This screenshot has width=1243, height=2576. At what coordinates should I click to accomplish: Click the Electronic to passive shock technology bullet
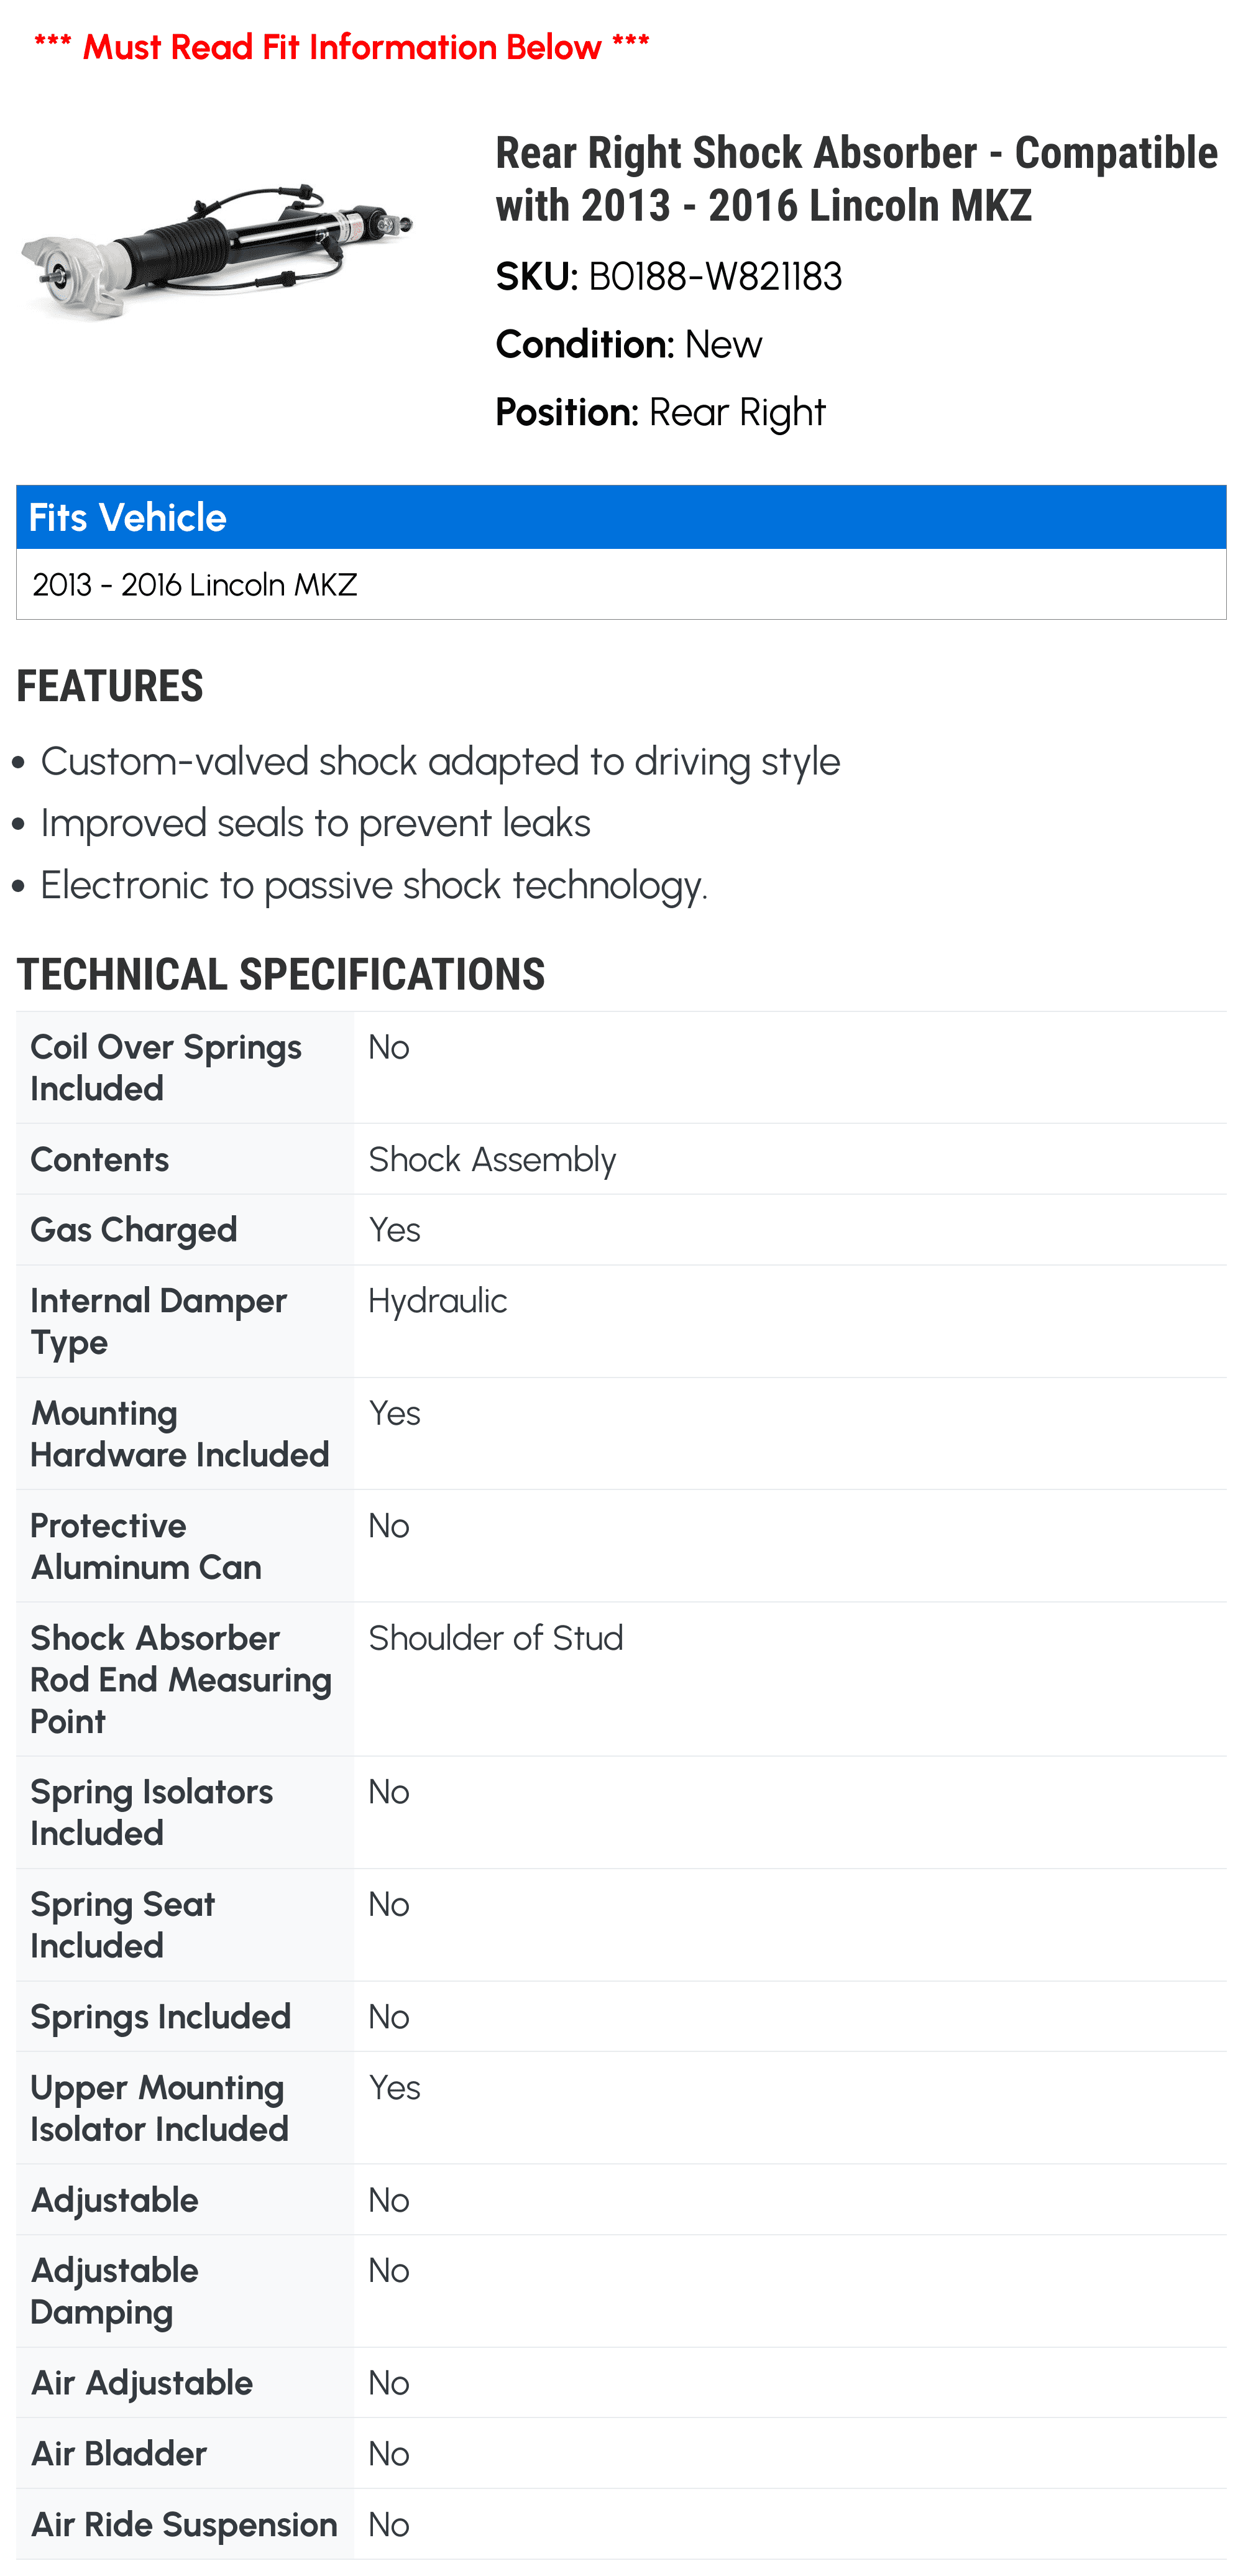coord(373,886)
